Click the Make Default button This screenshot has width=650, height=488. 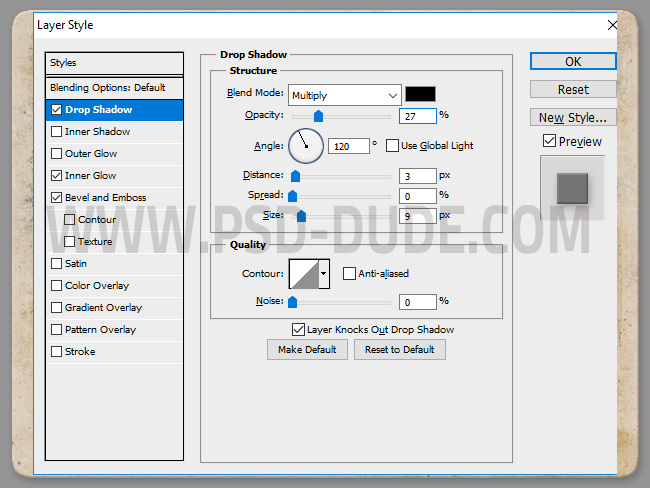pos(307,350)
